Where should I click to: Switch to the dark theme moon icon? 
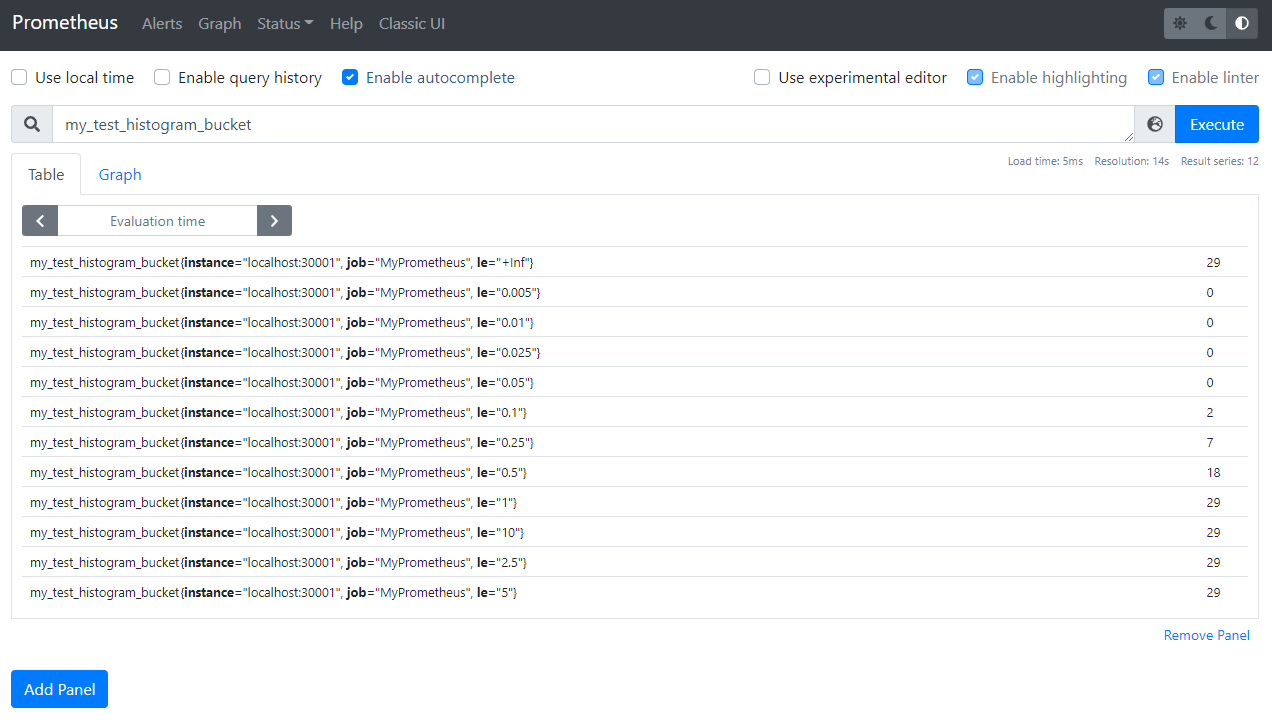point(1211,23)
